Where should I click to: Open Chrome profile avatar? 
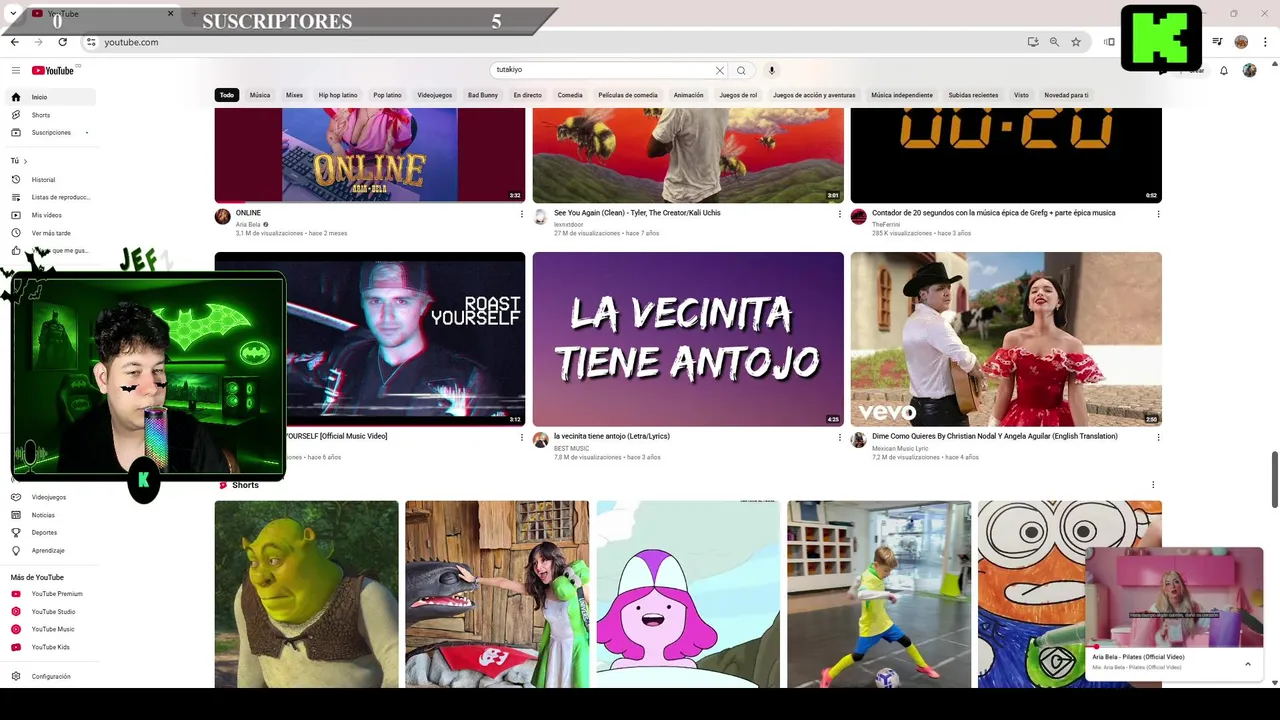point(1241,42)
